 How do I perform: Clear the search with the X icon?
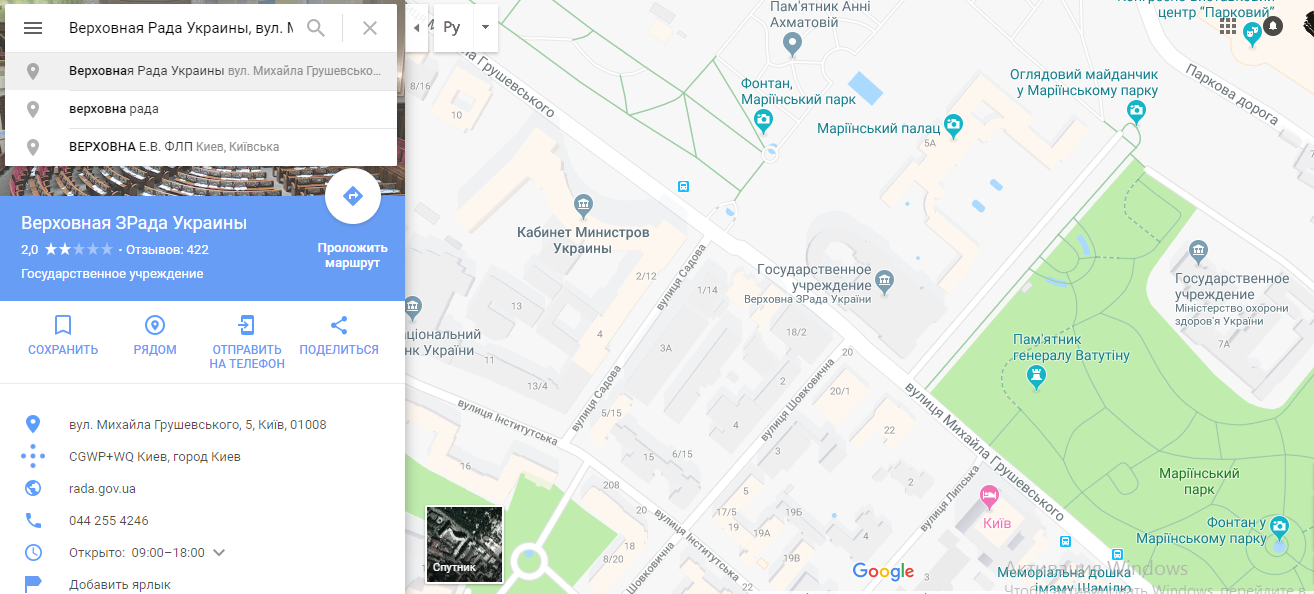pyautogui.click(x=370, y=28)
